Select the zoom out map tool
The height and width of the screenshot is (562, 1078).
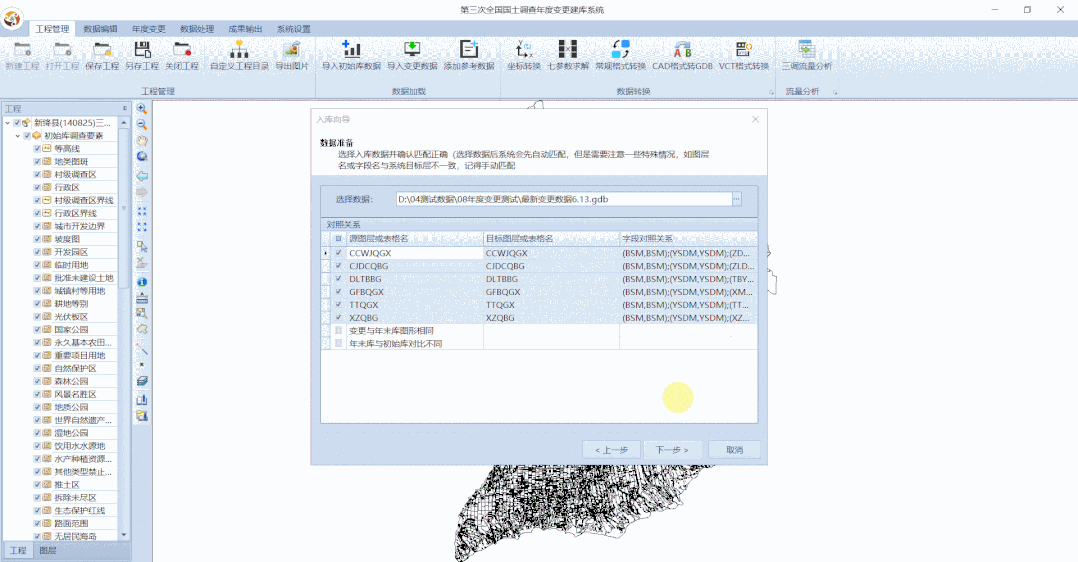pyautogui.click(x=142, y=125)
